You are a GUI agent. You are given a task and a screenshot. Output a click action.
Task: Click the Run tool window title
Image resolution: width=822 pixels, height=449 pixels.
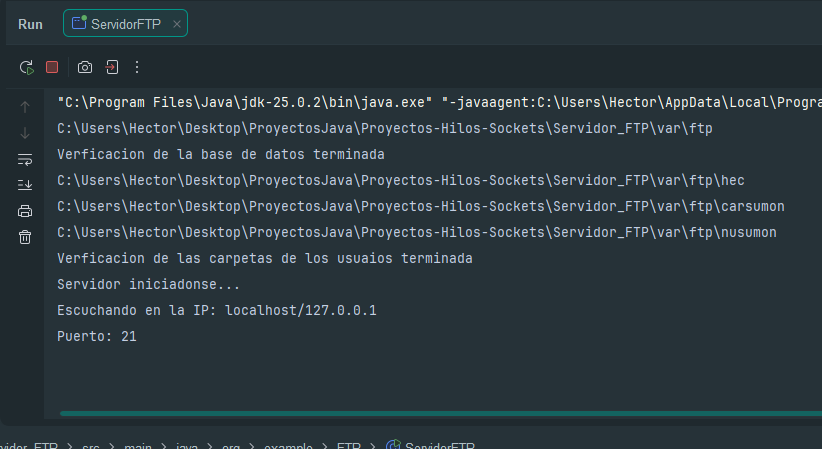point(30,24)
